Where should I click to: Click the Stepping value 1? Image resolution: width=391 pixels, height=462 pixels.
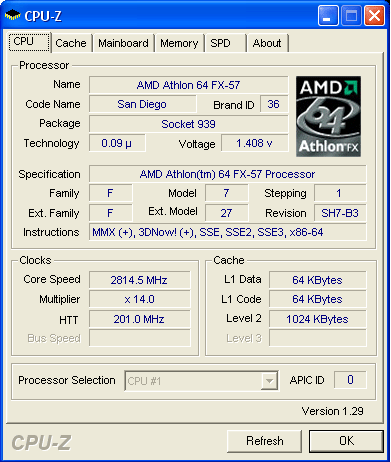(x=340, y=193)
